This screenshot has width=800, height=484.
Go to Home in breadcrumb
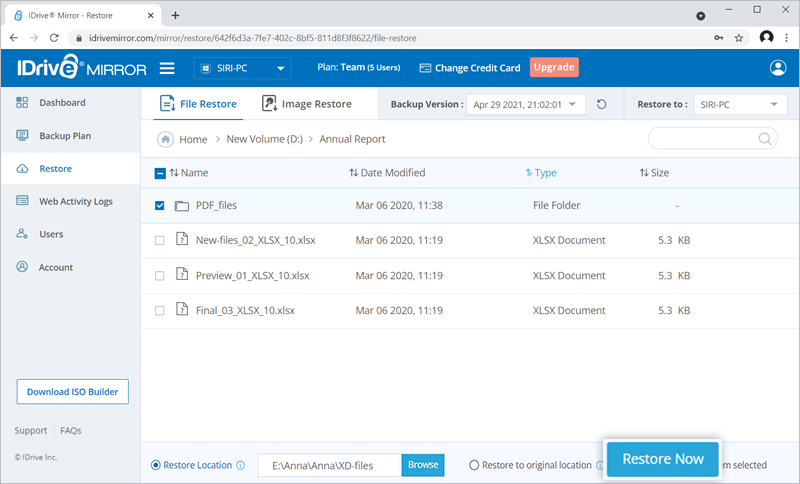tap(193, 139)
